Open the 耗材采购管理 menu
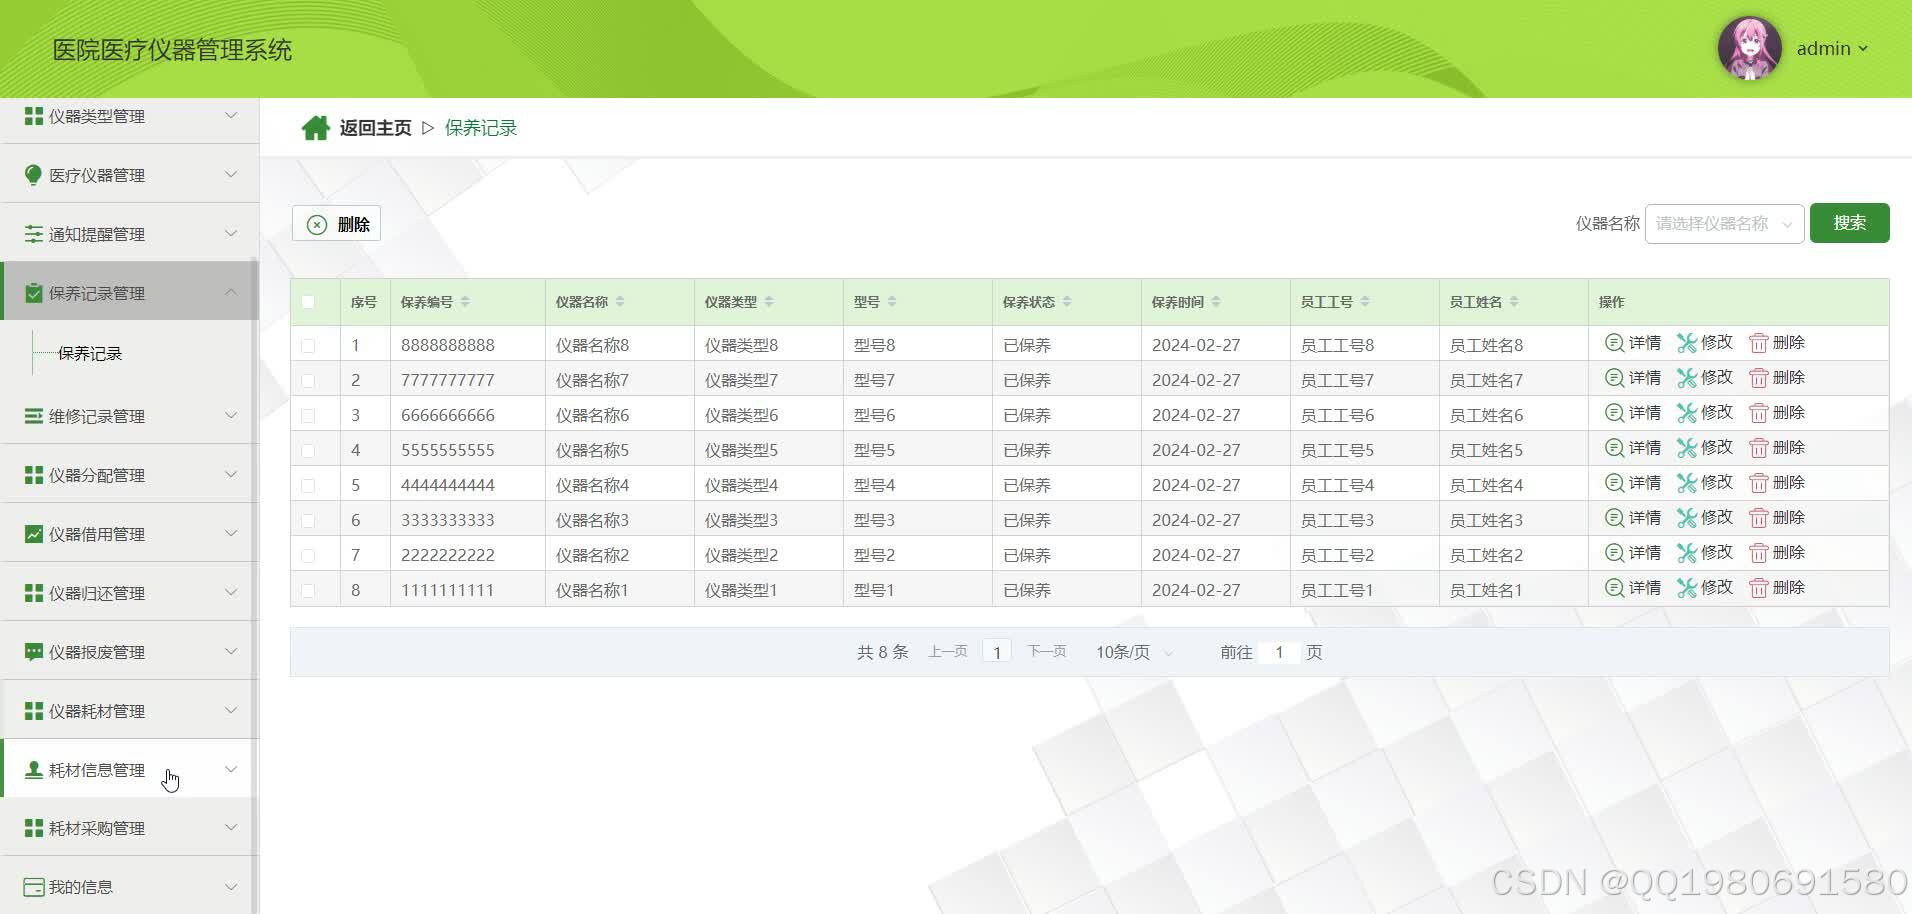 pyautogui.click(x=130, y=828)
